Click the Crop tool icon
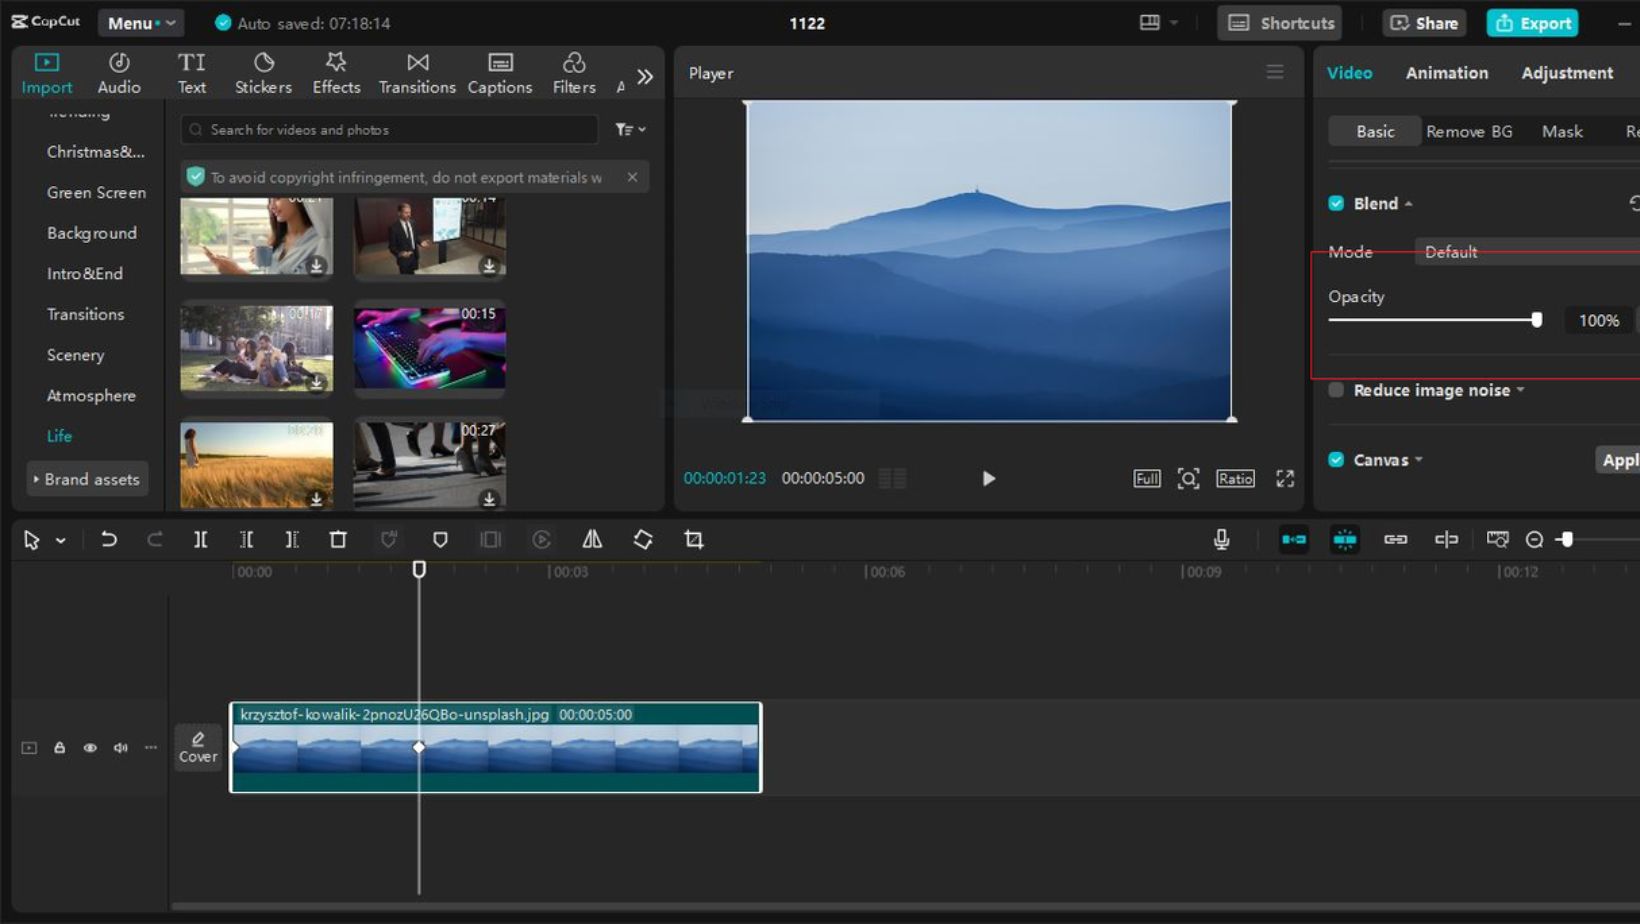Screen dimensions: 1640x924 [x=694, y=540]
